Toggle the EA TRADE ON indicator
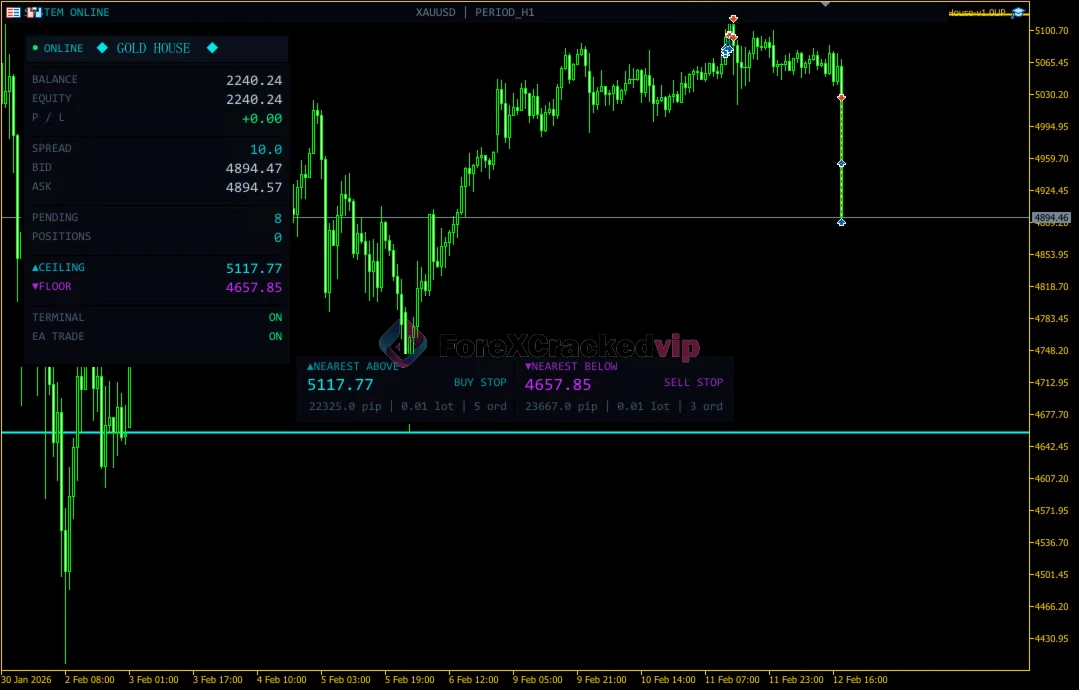Screen dimensions: 1079x690 click(x=275, y=336)
